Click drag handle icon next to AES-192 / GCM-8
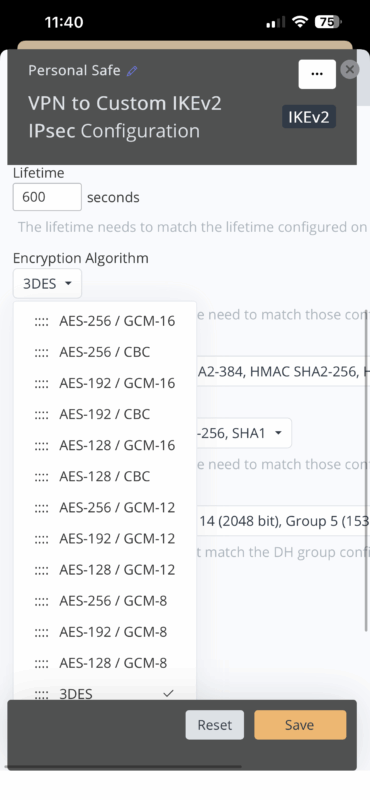Image resolution: width=370 pixels, height=800 pixels. pyautogui.click(x=42, y=633)
